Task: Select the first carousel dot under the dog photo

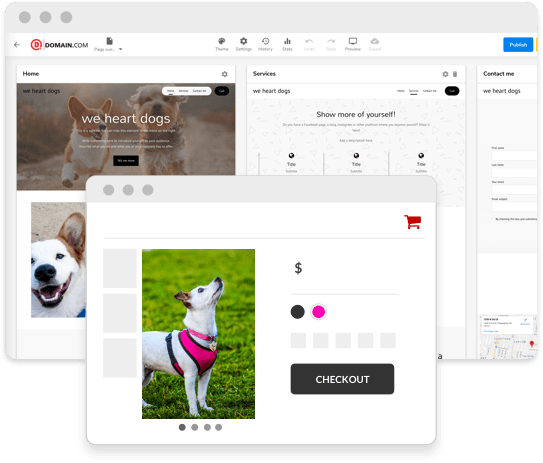Action: point(182,427)
